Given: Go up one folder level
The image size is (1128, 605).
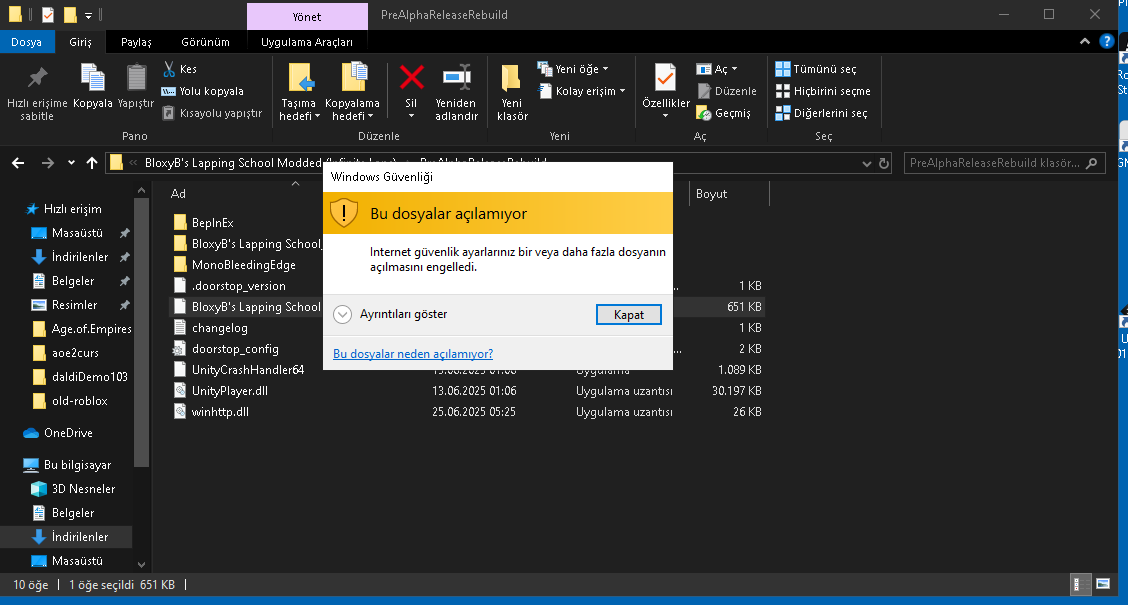Looking at the screenshot, I should [x=92, y=163].
